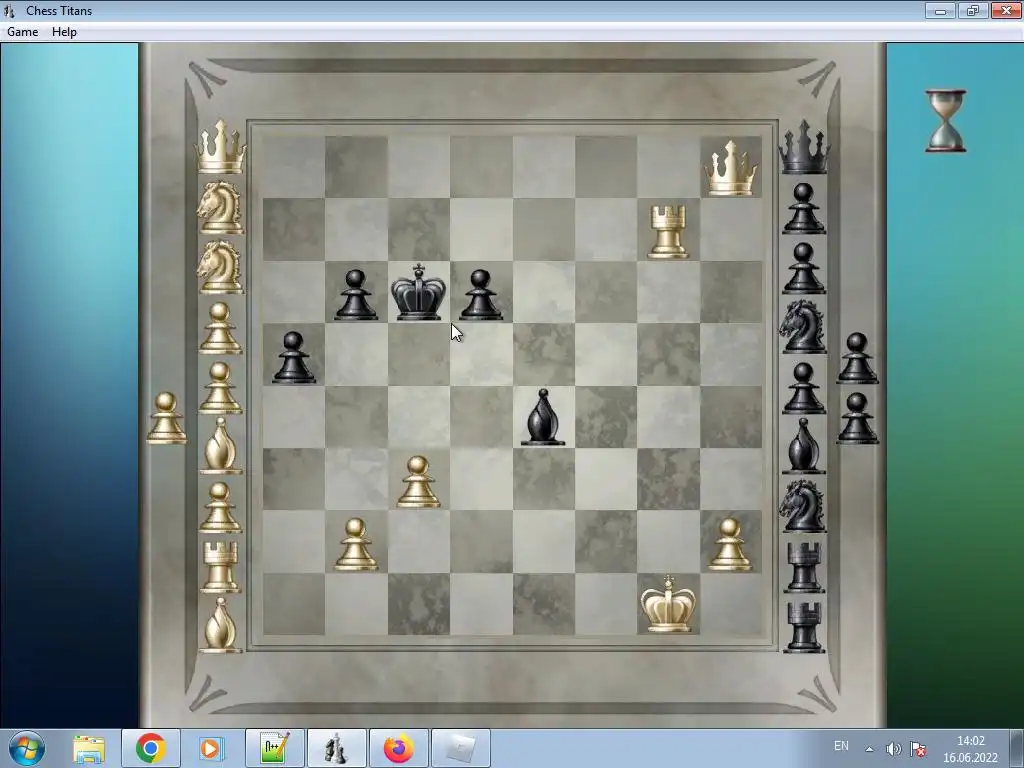Click the black pawn right of black king
1024x768 pixels.
[x=481, y=295]
